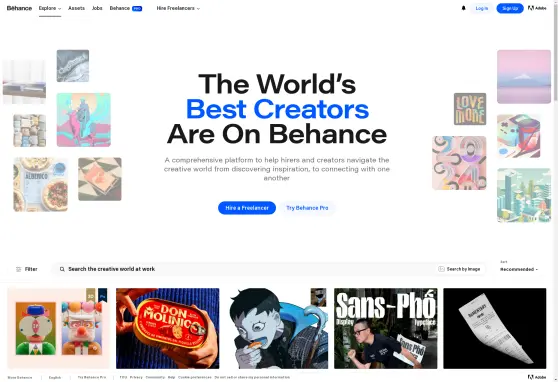
Task: Open Cookie preferences in footer
Action: 195,377
